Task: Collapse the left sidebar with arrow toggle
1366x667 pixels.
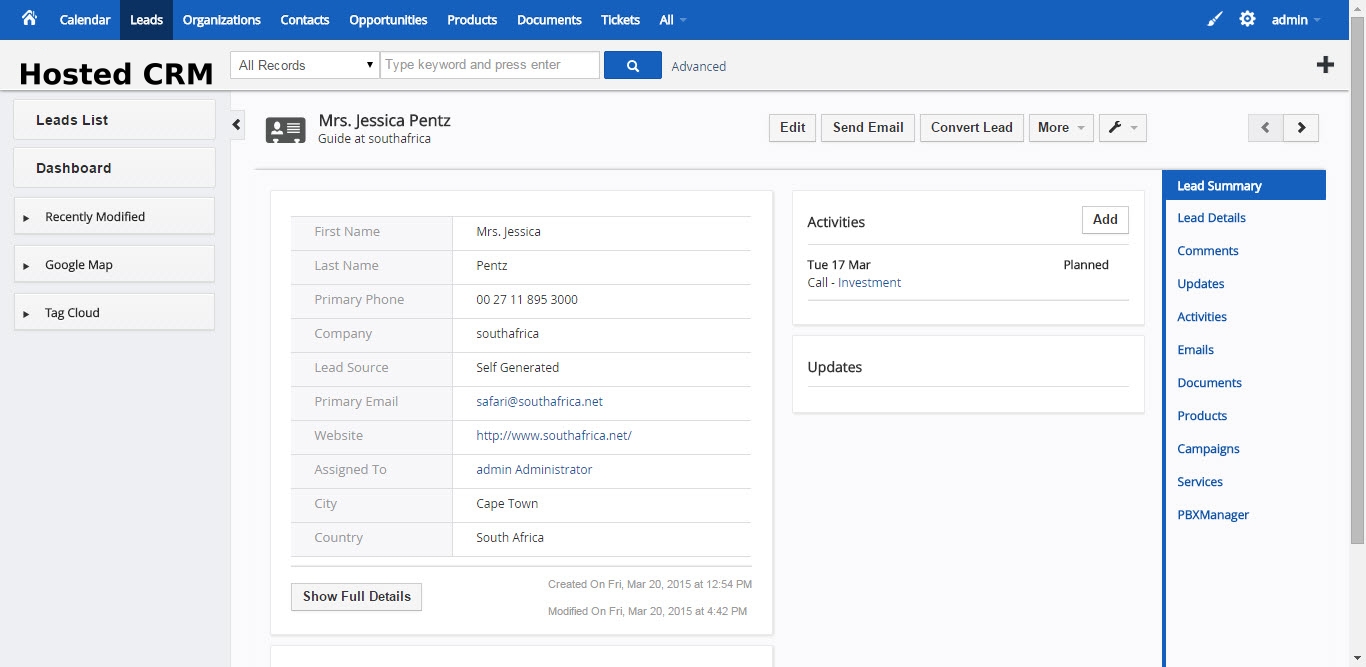Action: coord(237,125)
